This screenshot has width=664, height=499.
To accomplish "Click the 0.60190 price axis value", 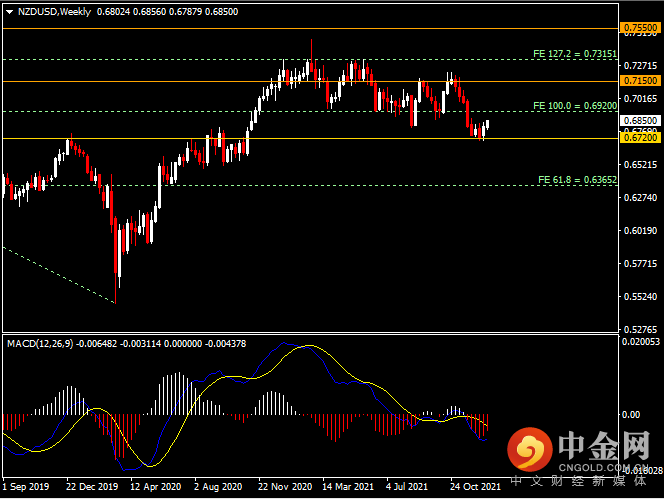I will click(641, 230).
